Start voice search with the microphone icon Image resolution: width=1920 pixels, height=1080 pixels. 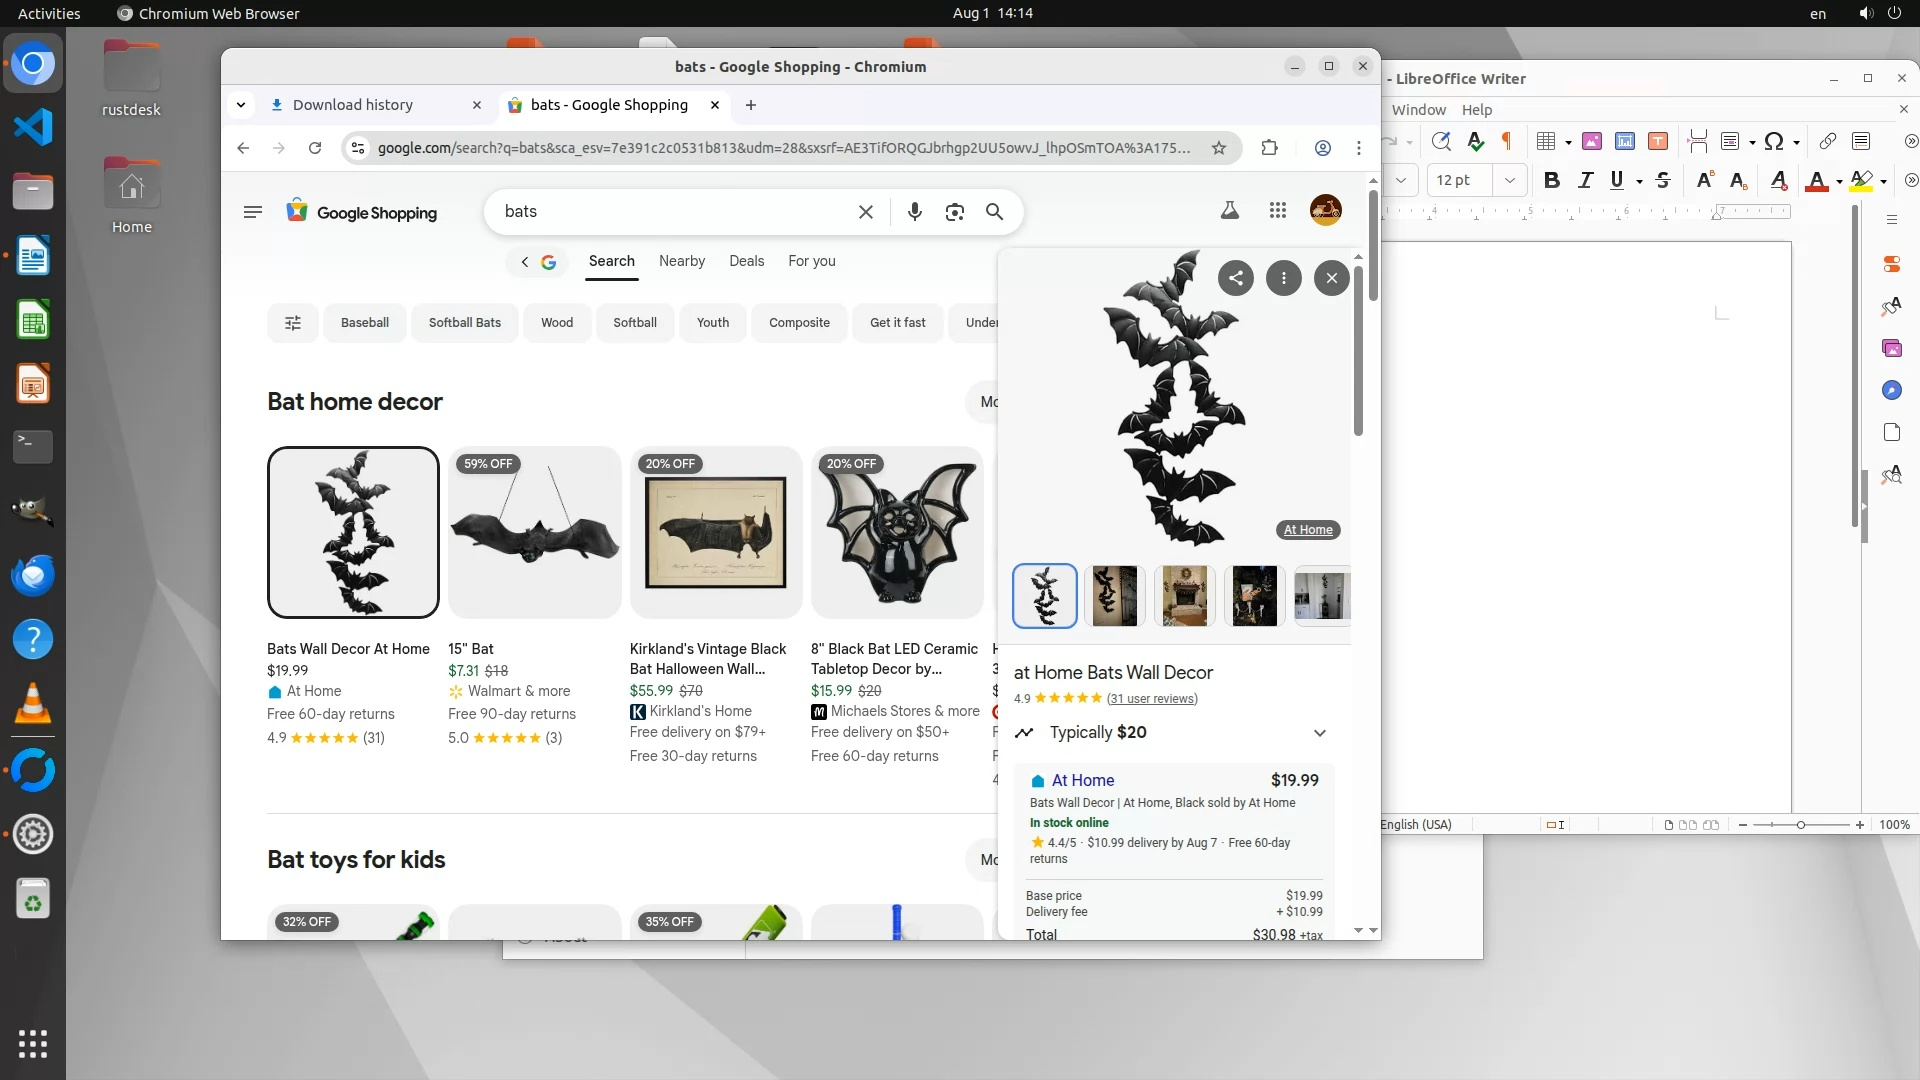pyautogui.click(x=914, y=212)
